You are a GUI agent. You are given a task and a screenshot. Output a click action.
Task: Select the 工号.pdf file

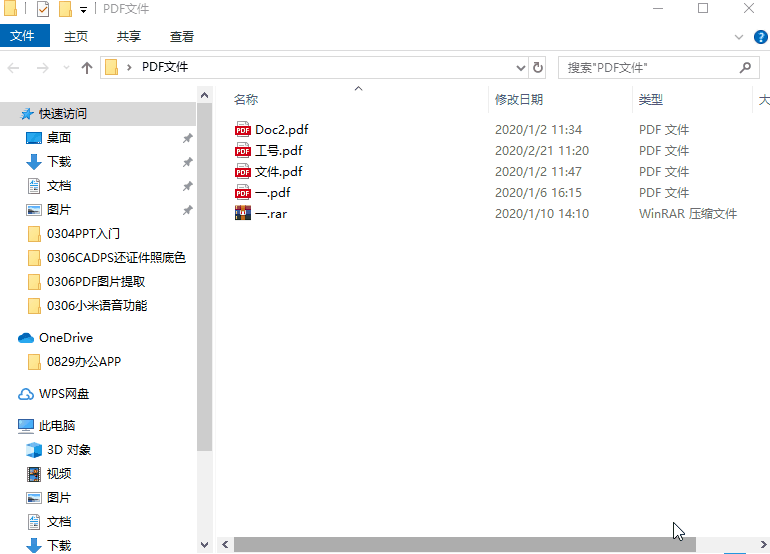[278, 151]
